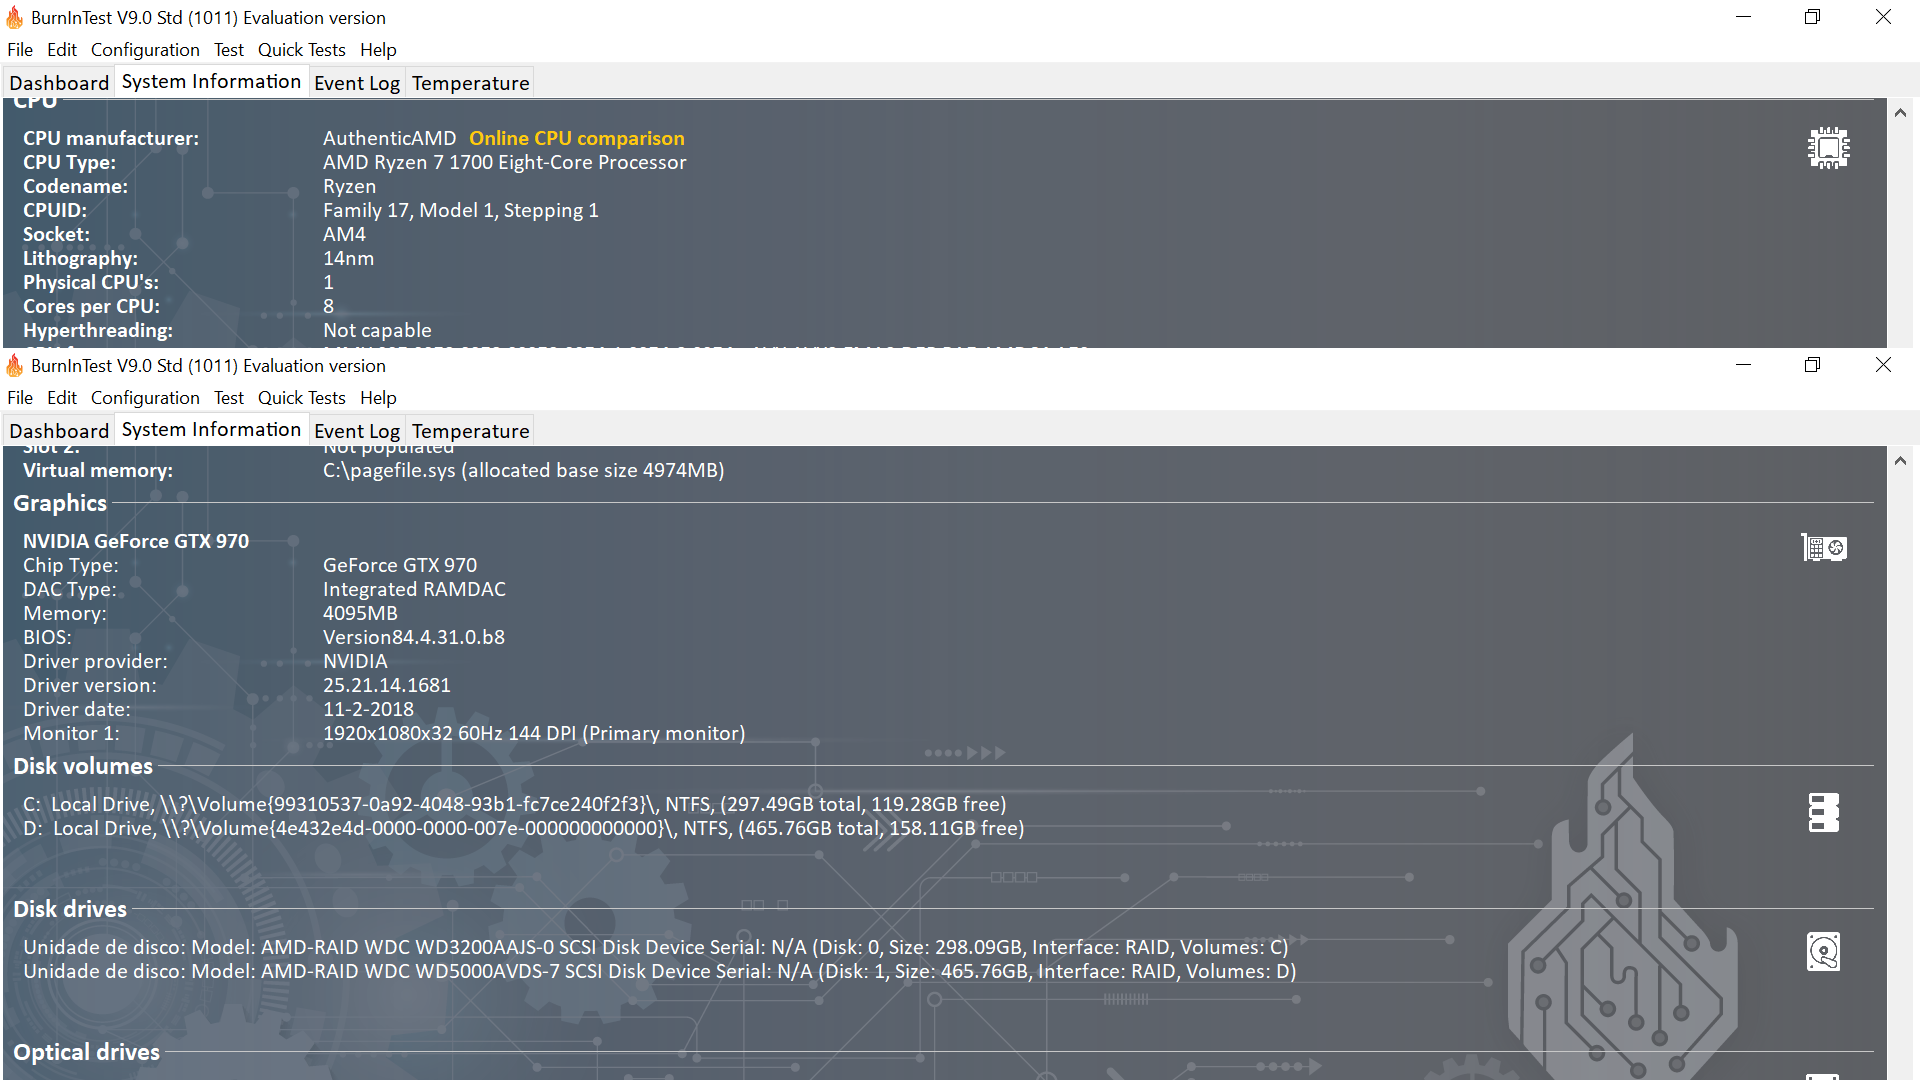The height and width of the screenshot is (1080, 1920).
Task: Click driver date '11-2-2018'
Action: pyautogui.click(x=368, y=709)
